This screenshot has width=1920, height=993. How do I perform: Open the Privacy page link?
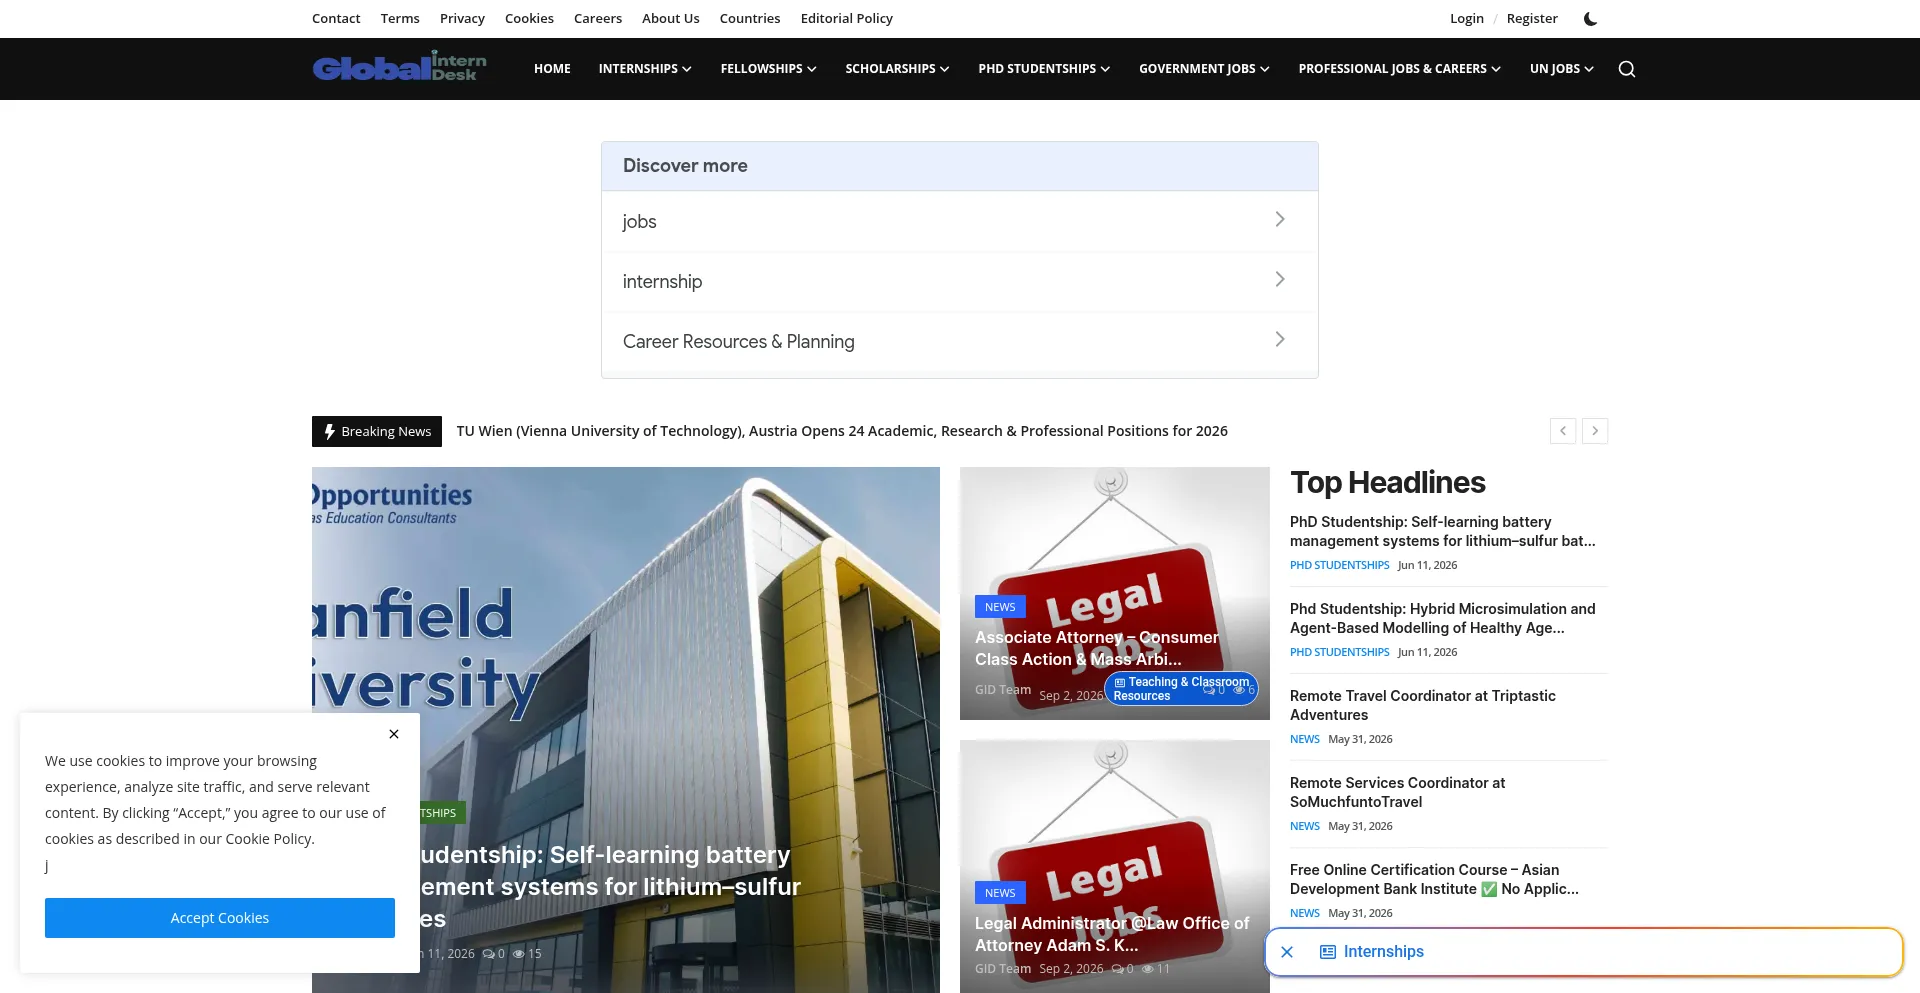coord(462,18)
